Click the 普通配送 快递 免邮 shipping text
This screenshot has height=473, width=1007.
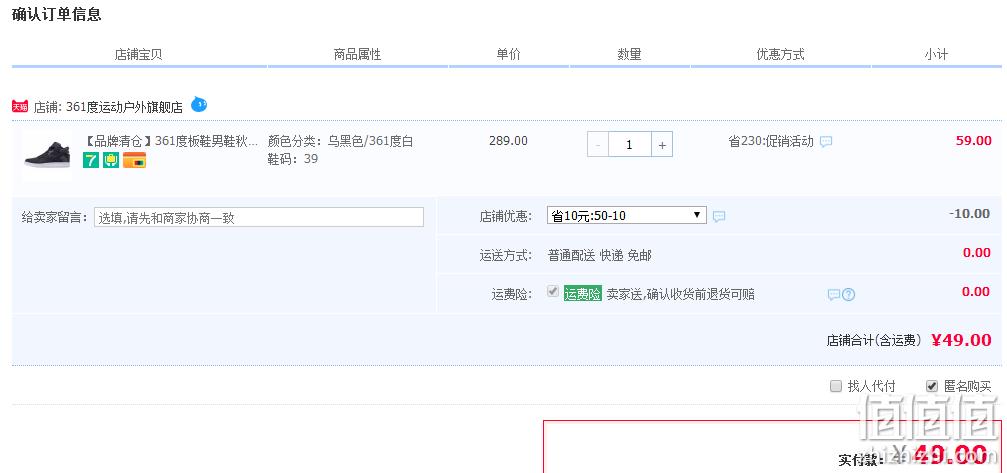600,255
